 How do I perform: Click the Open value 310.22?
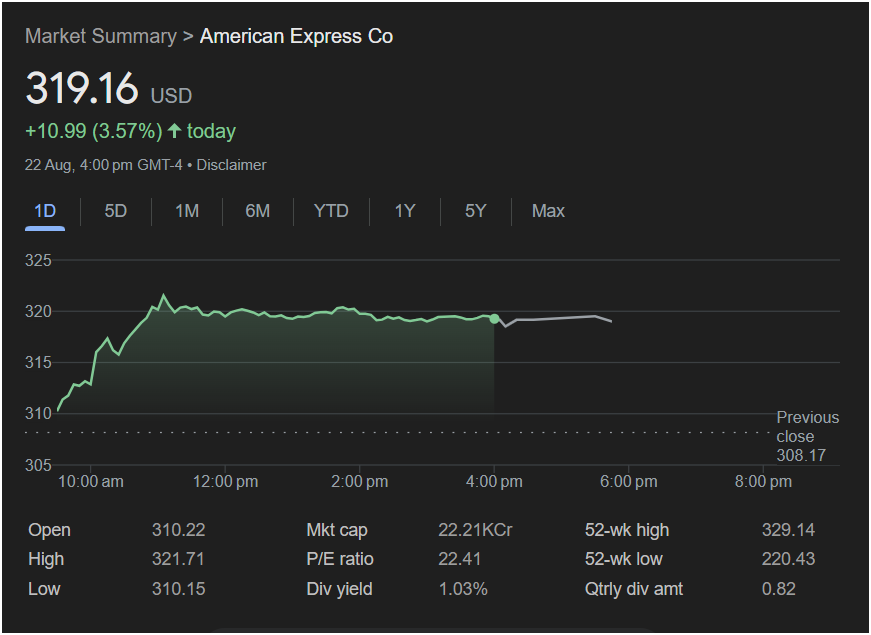tap(178, 530)
